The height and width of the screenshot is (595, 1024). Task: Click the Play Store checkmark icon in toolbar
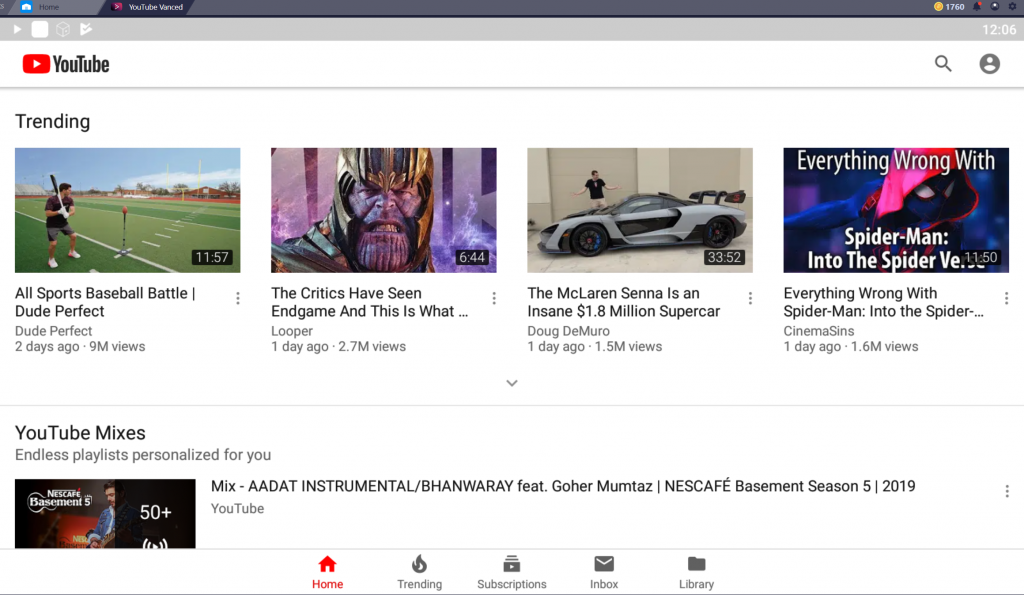click(86, 29)
